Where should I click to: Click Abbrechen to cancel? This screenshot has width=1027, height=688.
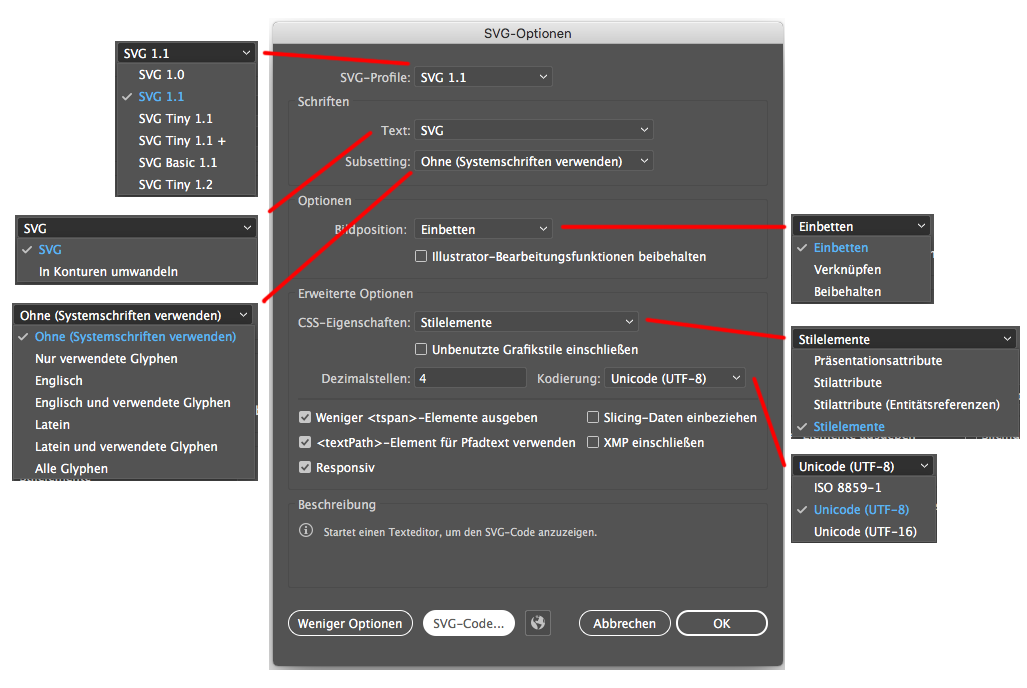click(625, 623)
